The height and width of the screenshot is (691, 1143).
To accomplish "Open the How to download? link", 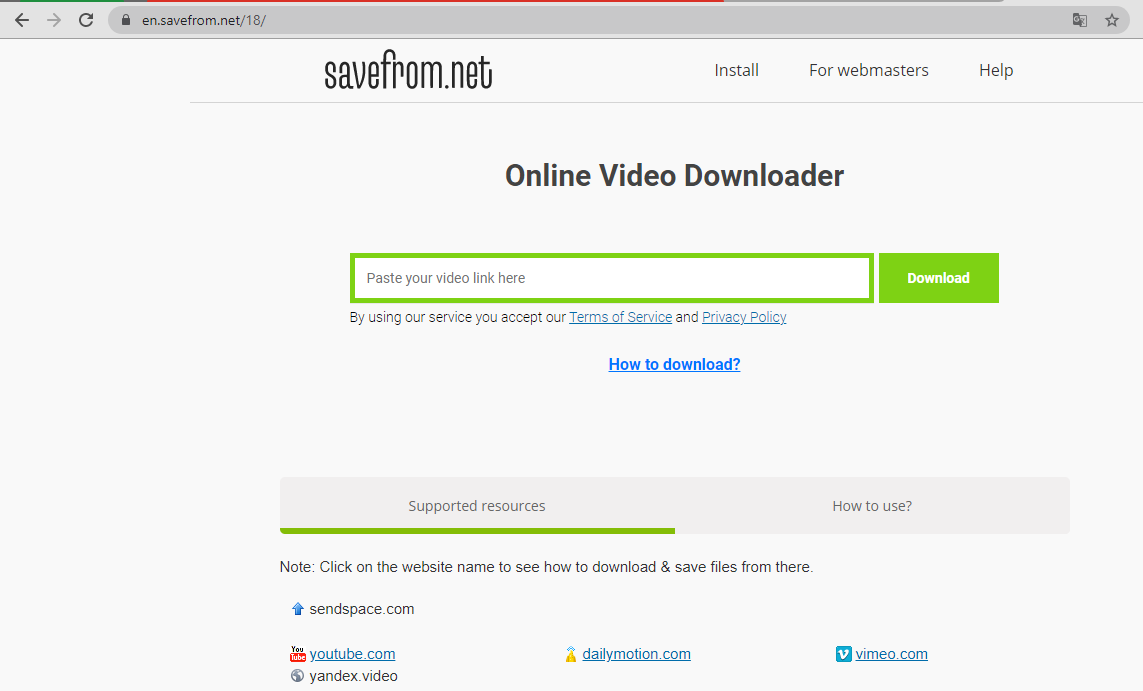I will (674, 364).
